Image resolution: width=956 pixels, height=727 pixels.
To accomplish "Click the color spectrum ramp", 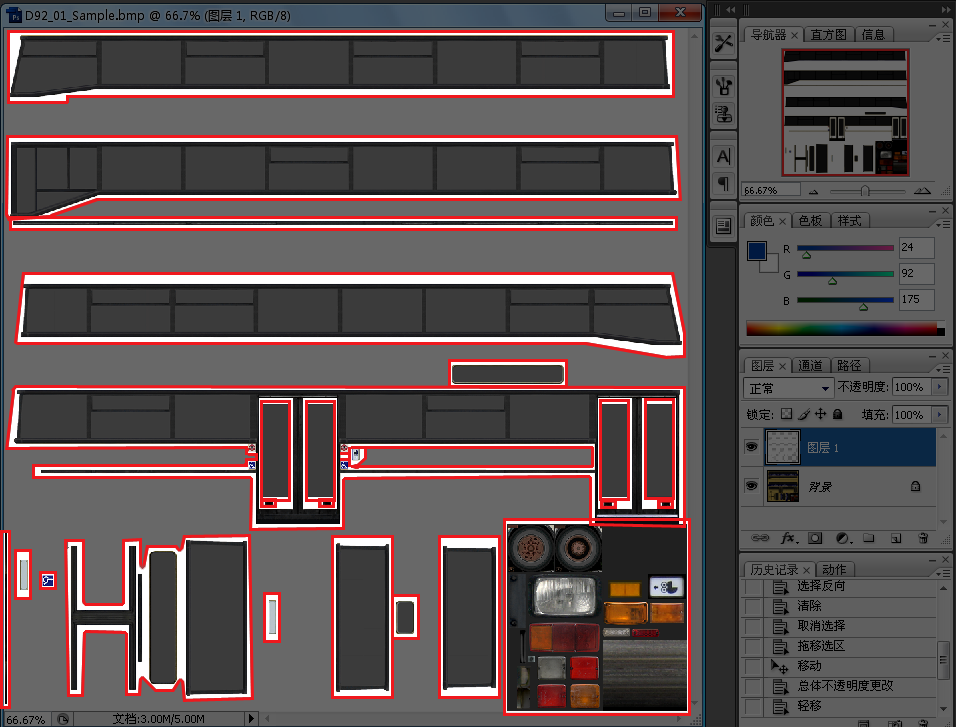I will click(845, 329).
